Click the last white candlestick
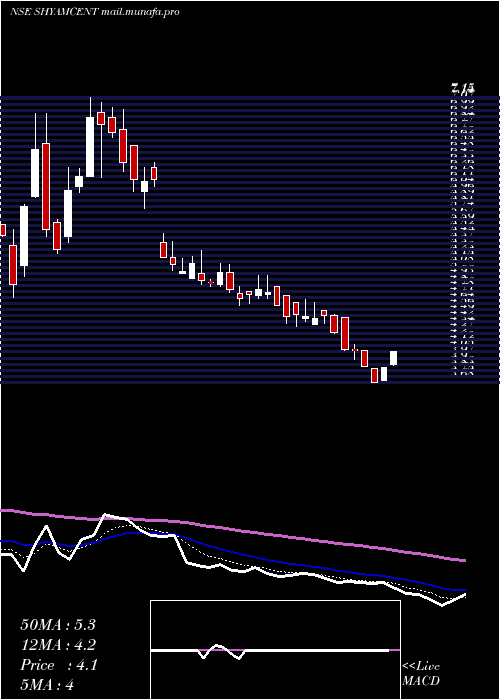 (393, 358)
